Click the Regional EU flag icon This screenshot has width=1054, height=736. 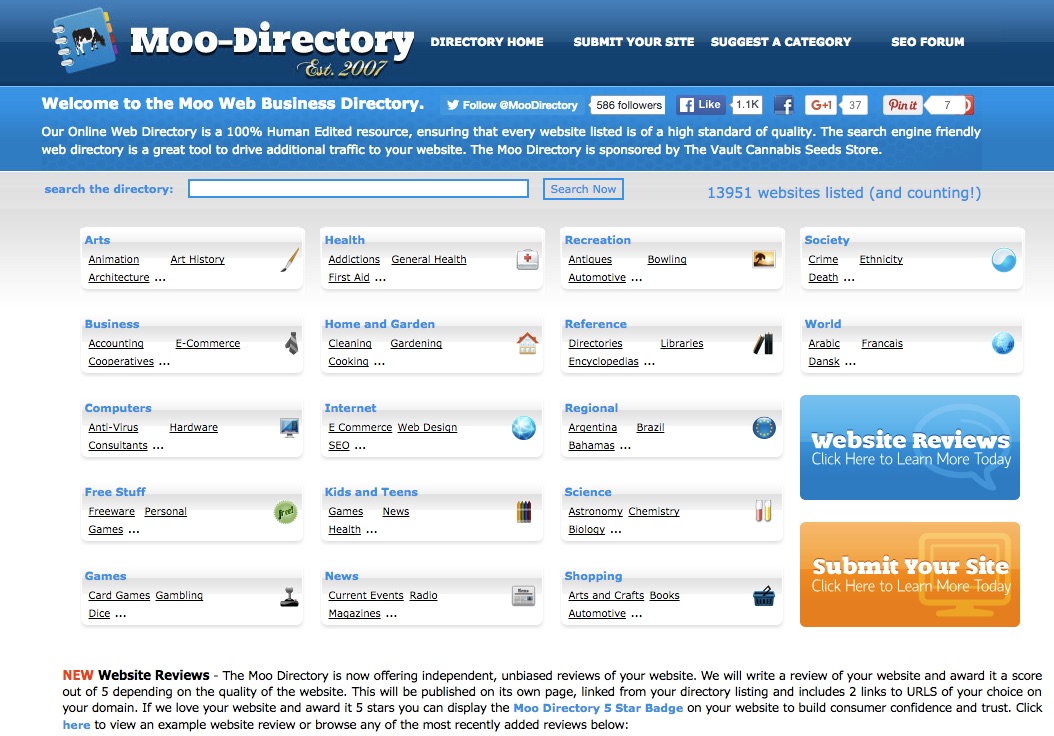tap(764, 427)
